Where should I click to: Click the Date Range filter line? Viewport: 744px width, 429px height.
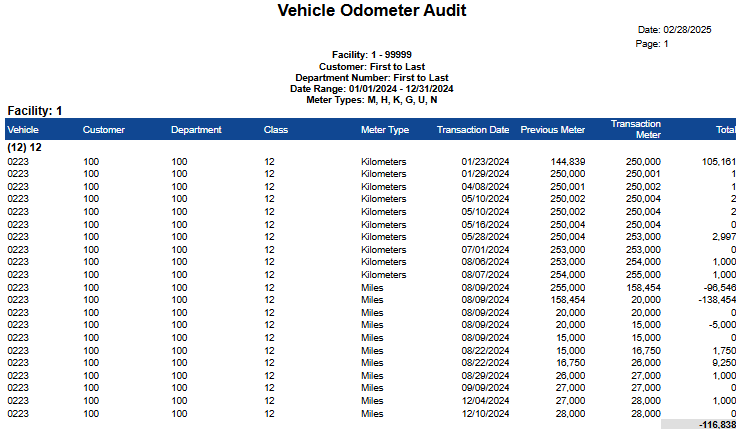pyautogui.click(x=372, y=89)
